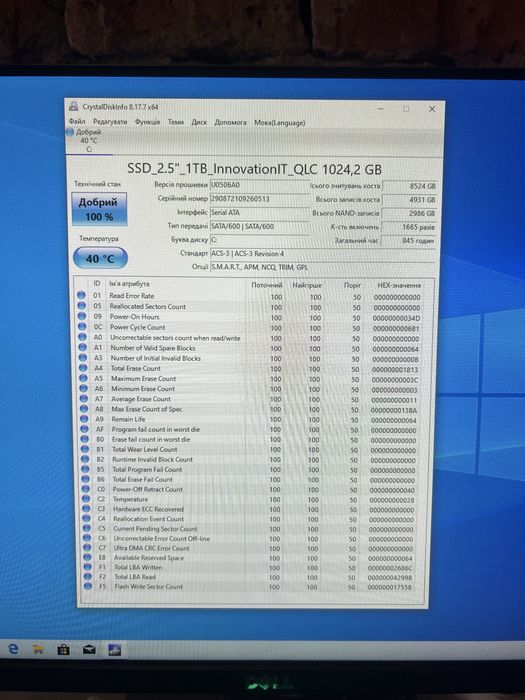Image resolution: width=525 pixels, height=700 pixels.
Task: Click the 8524 GB total host reads value
Action: point(410,186)
